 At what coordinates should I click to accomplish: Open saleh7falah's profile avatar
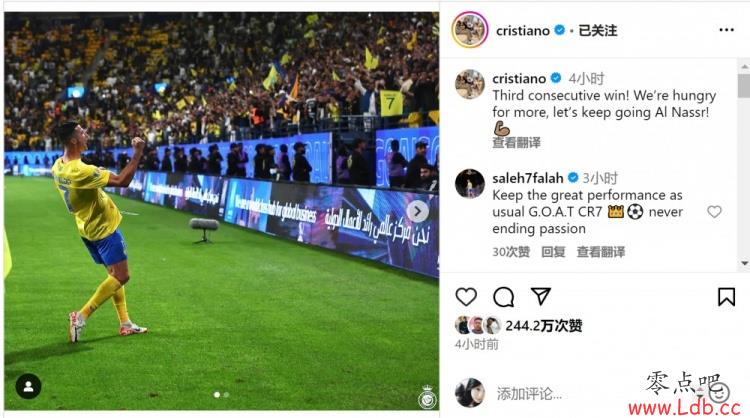470,183
